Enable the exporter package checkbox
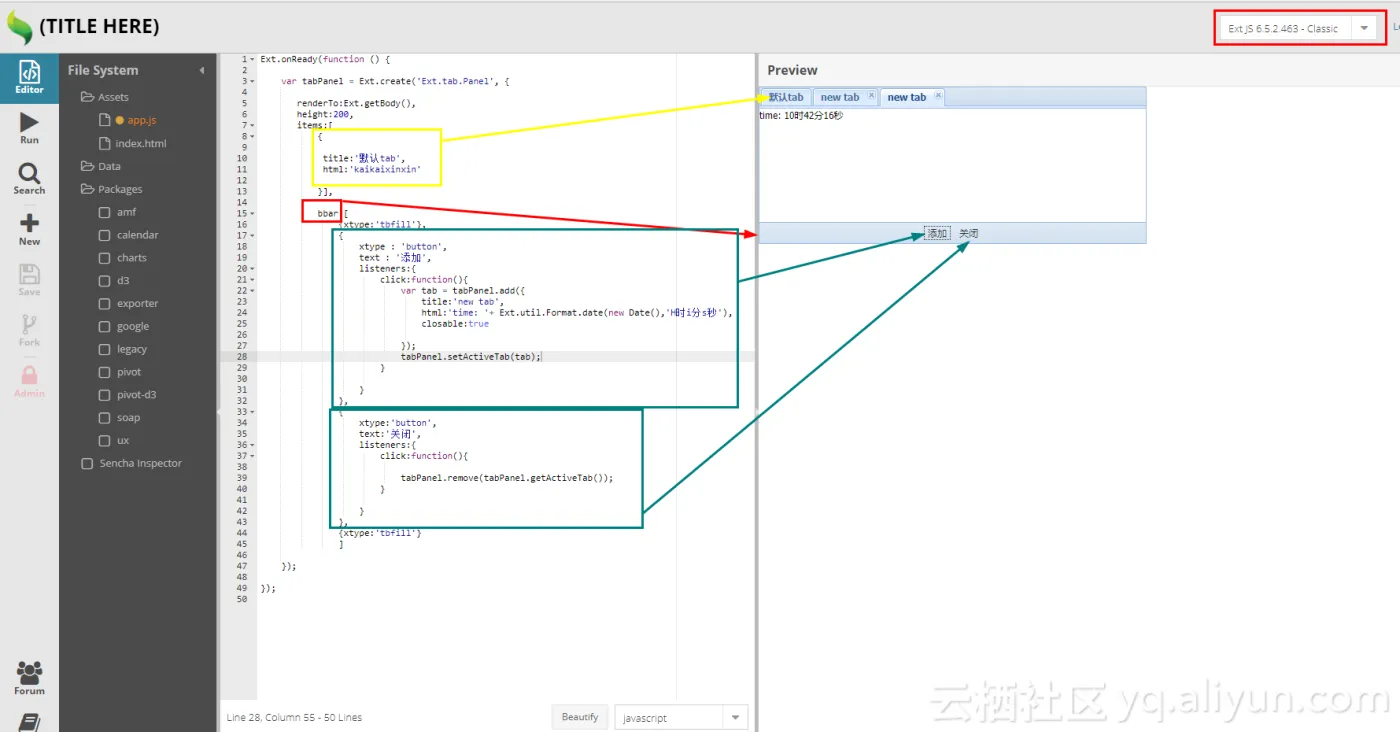1400x732 pixels. (x=104, y=304)
